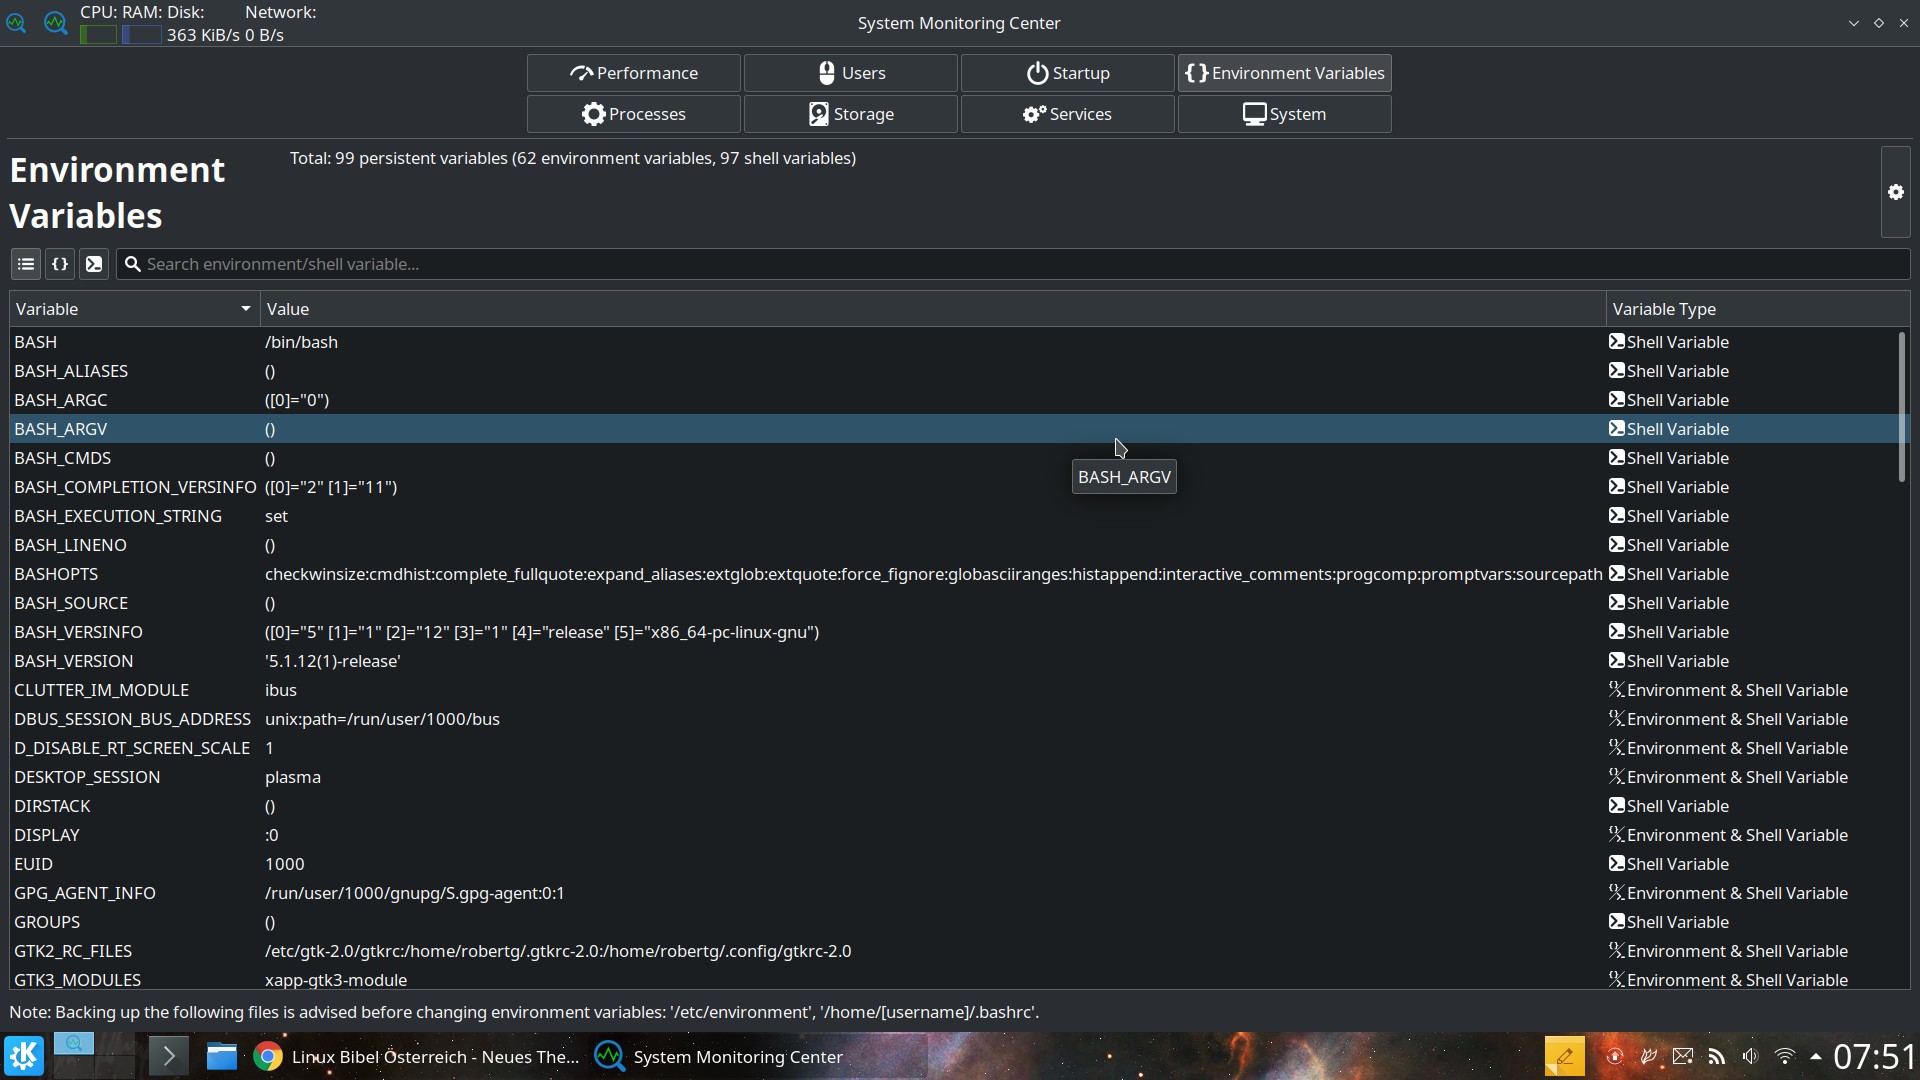Switch to the System tab
This screenshot has width=1920, height=1080.
click(x=1284, y=114)
